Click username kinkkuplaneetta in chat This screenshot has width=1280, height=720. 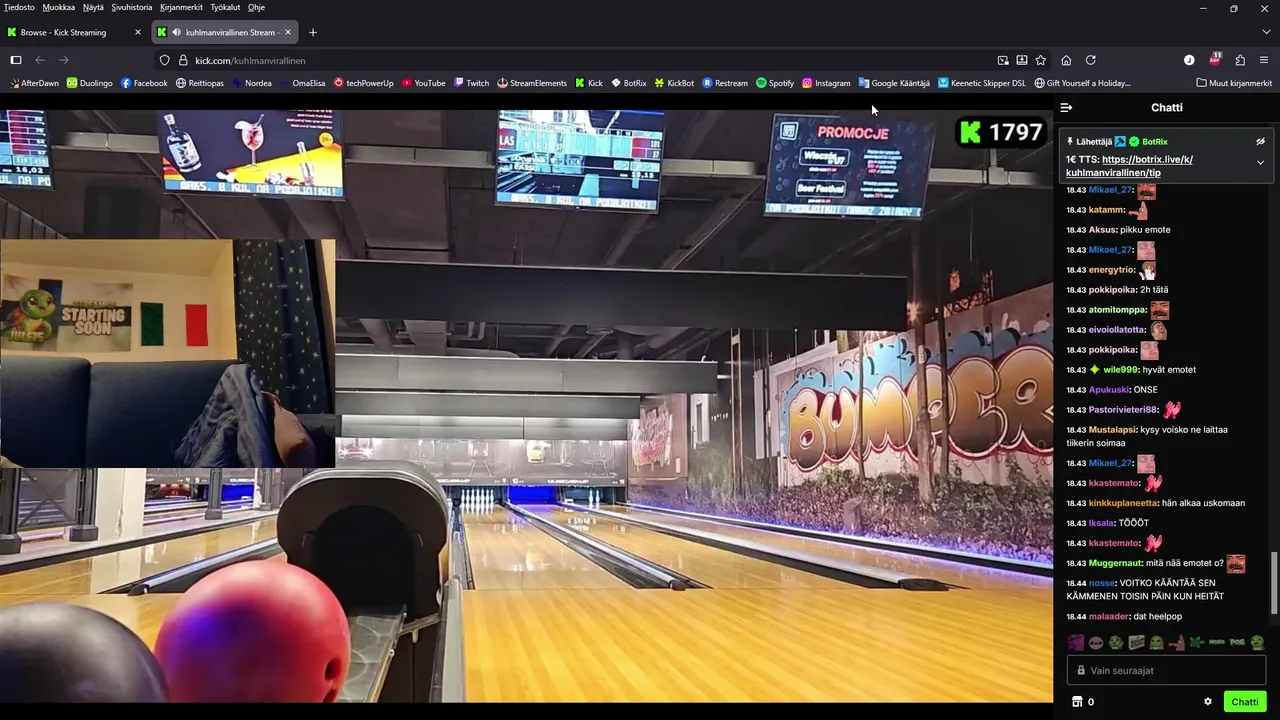click(1123, 503)
